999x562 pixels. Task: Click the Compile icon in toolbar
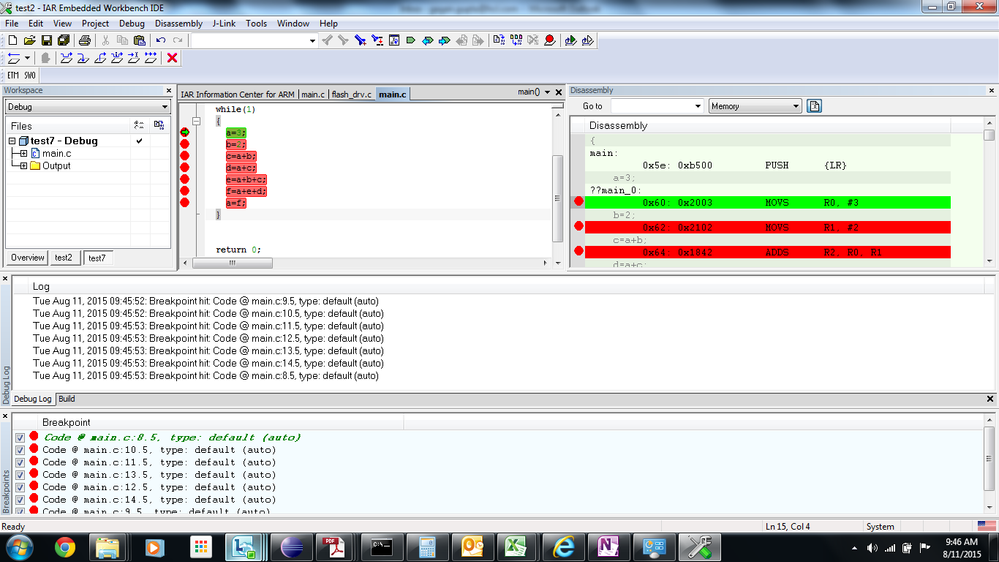pyautogui.click(x=499, y=40)
